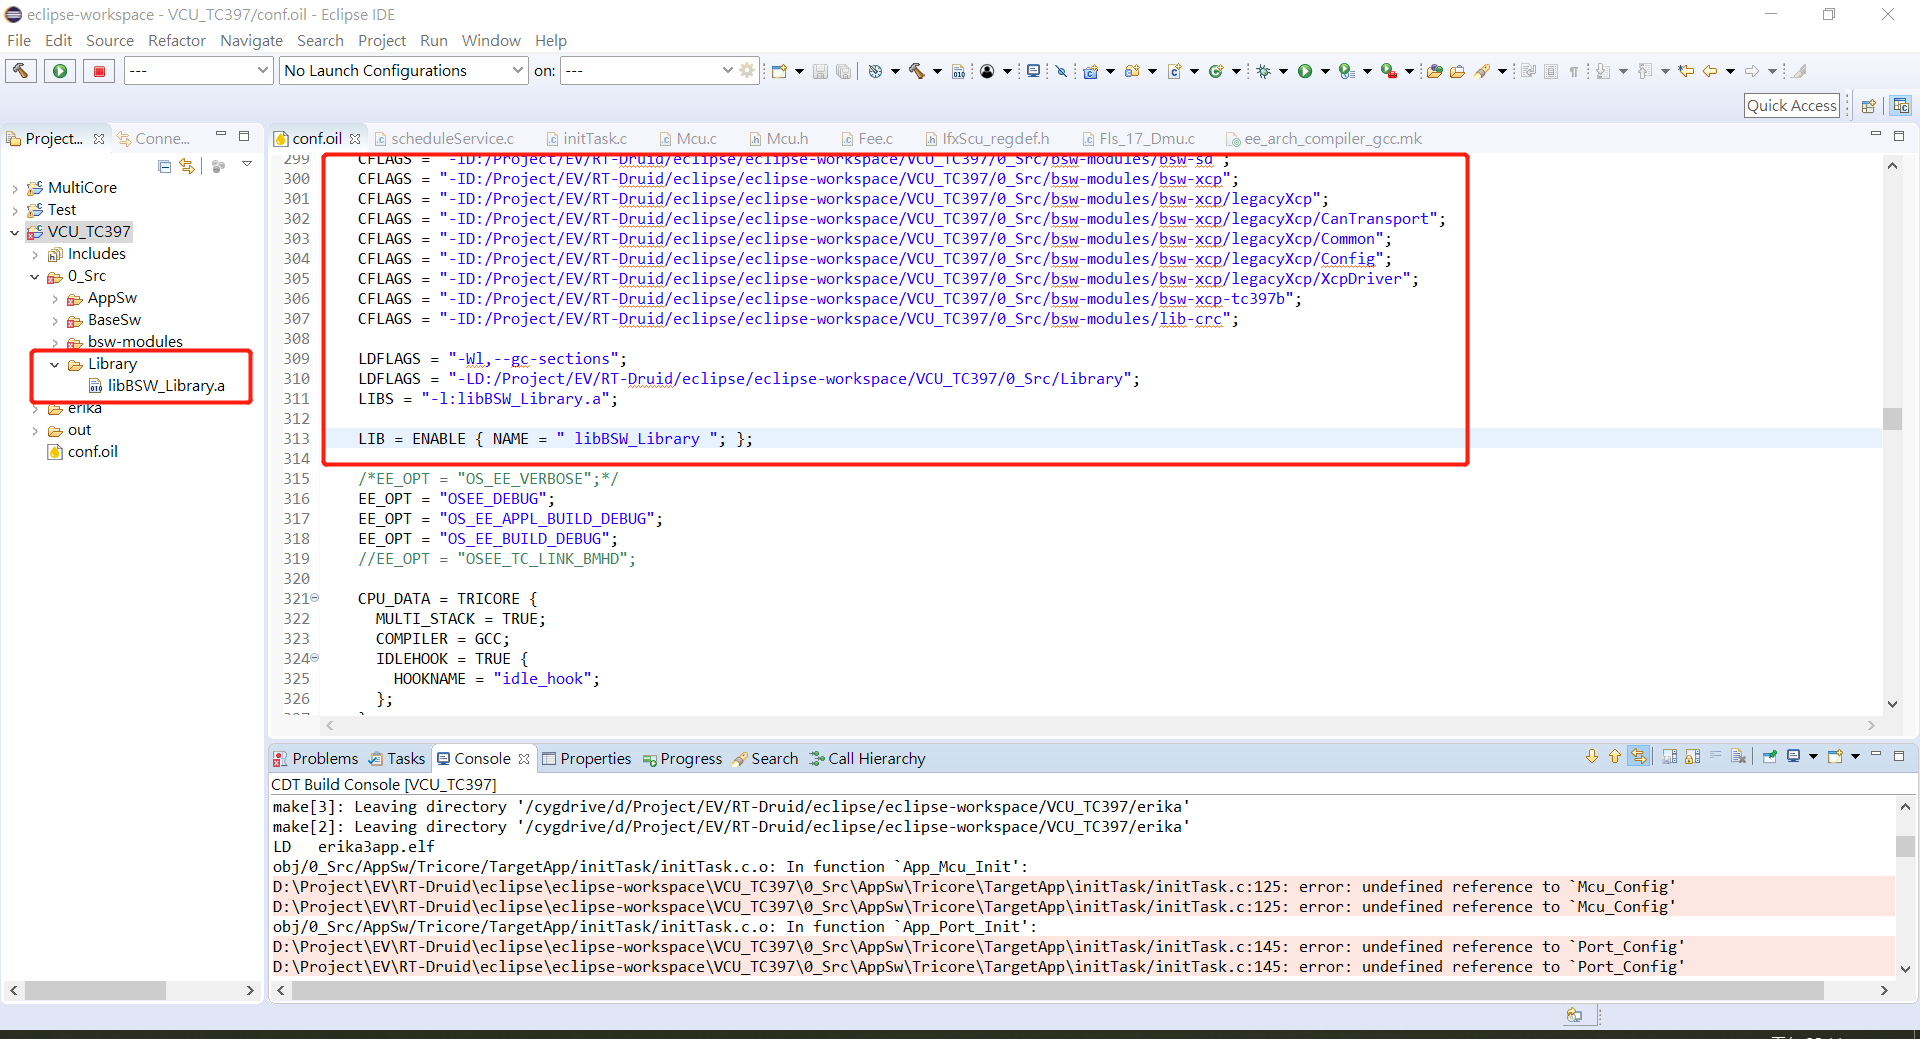Image resolution: width=1920 pixels, height=1039 pixels.
Task: Open Project Explorer View Menu triangle
Action: [247, 165]
